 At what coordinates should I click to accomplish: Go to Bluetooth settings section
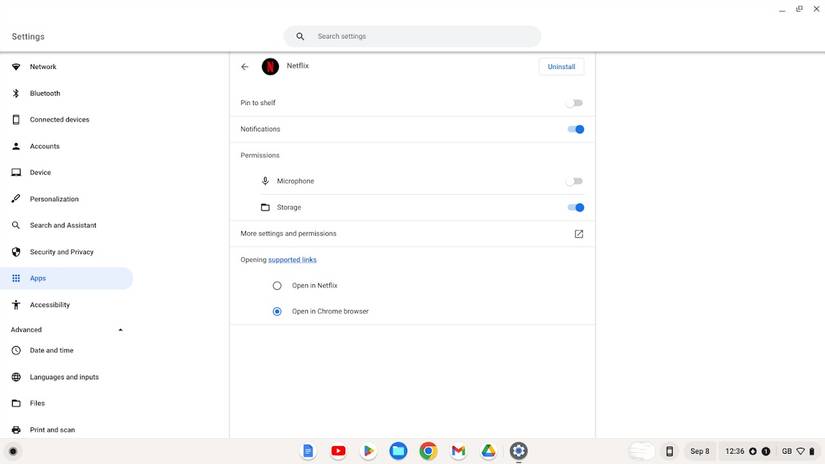pos(45,93)
